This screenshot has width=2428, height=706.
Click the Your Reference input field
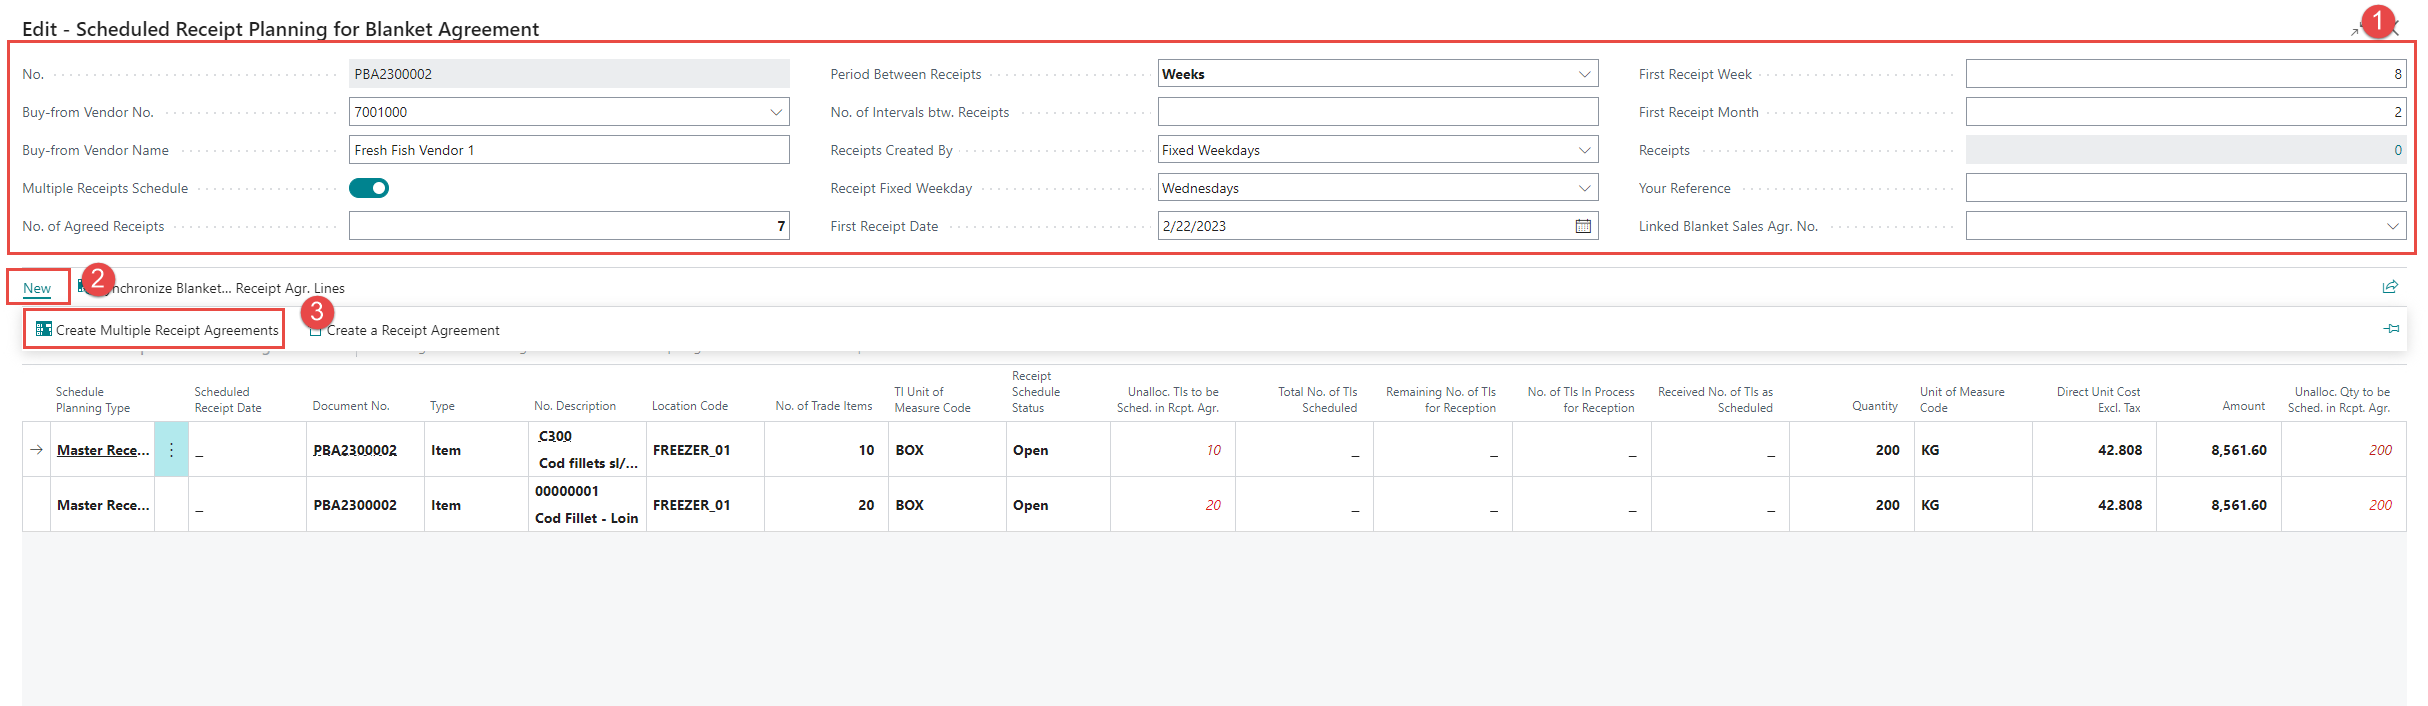pyautogui.click(x=2185, y=188)
